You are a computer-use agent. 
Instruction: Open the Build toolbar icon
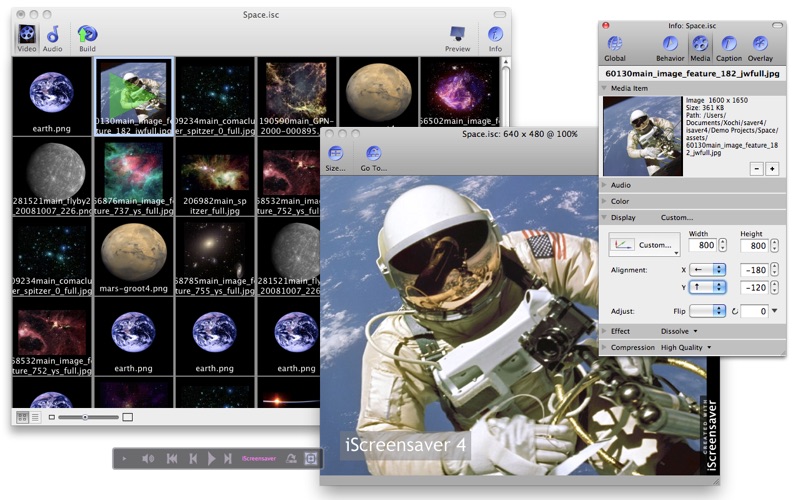(x=87, y=38)
